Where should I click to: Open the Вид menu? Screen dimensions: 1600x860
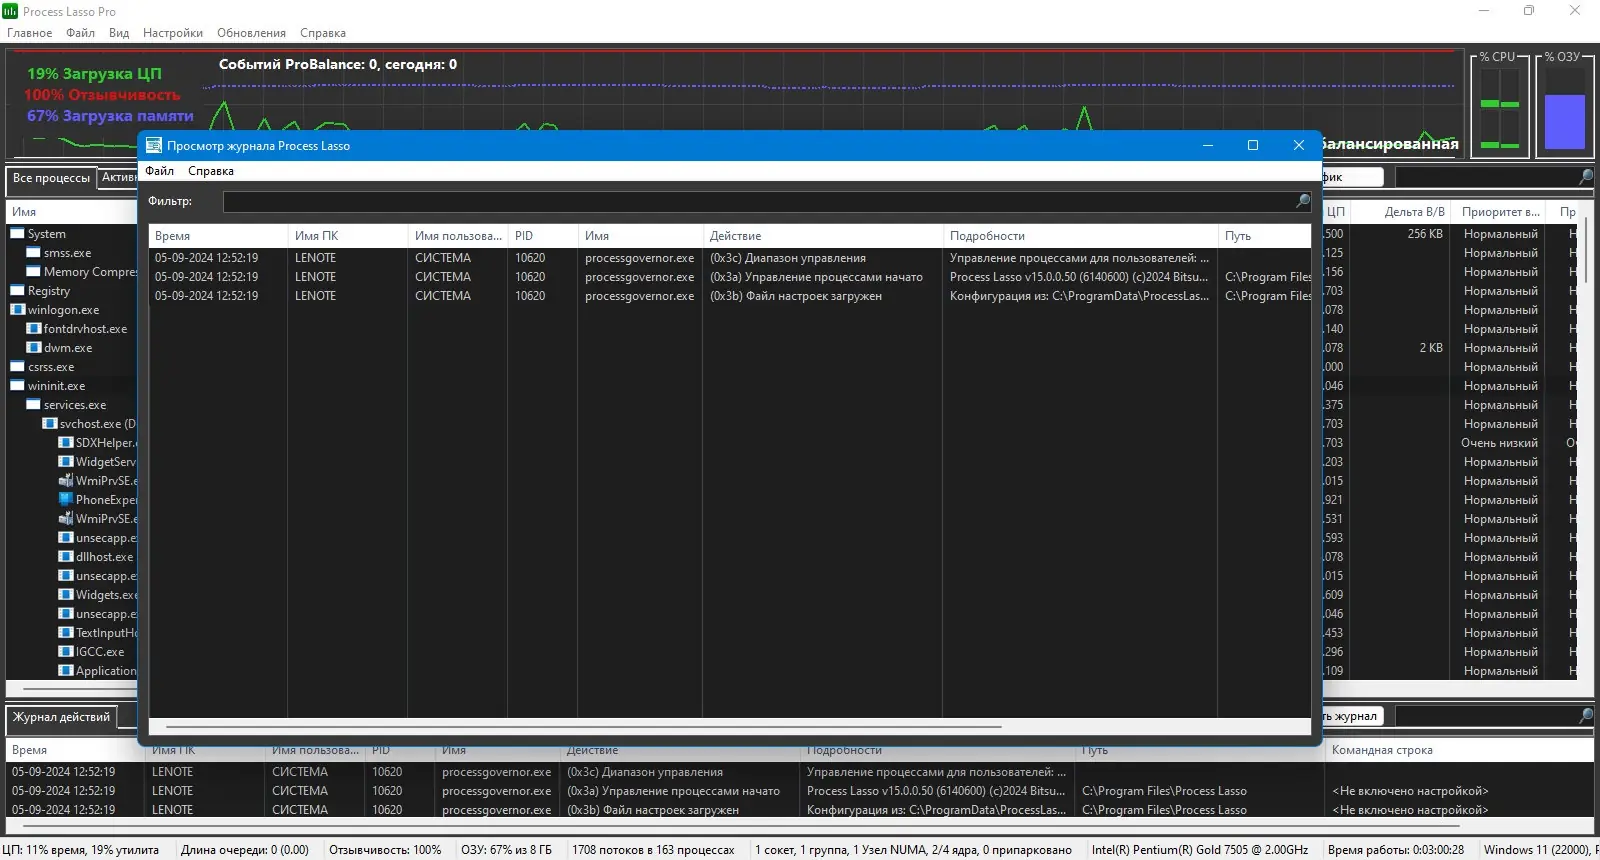[x=119, y=33]
